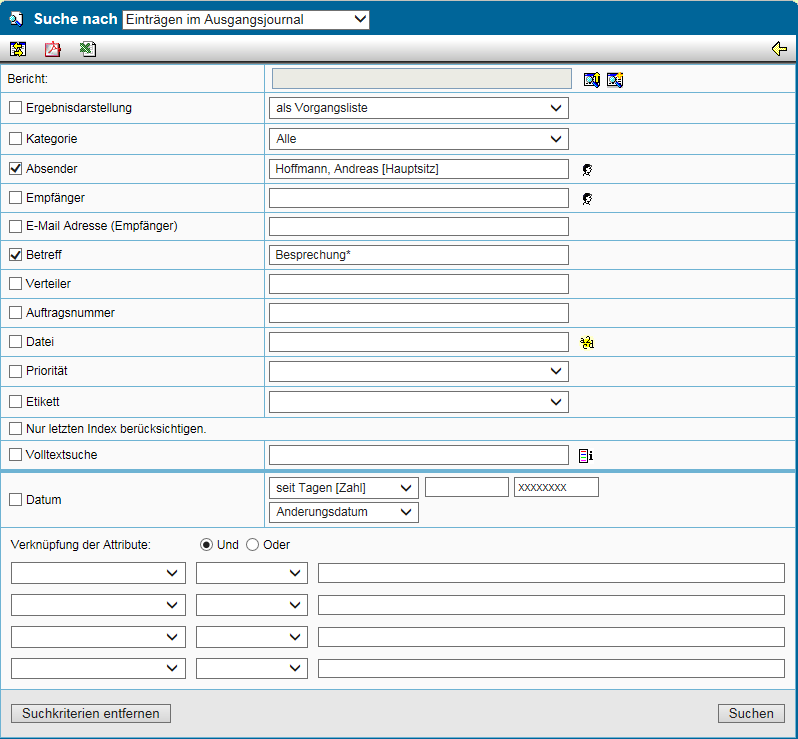Tick the Kategorie checkbox
The image size is (798, 739).
click(x=16, y=138)
